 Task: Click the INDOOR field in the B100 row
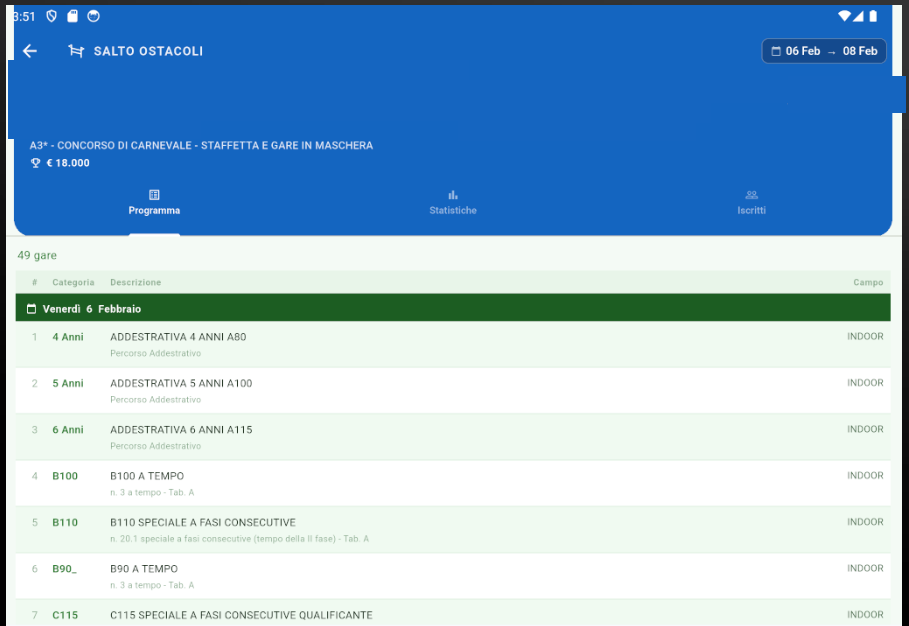click(x=865, y=475)
